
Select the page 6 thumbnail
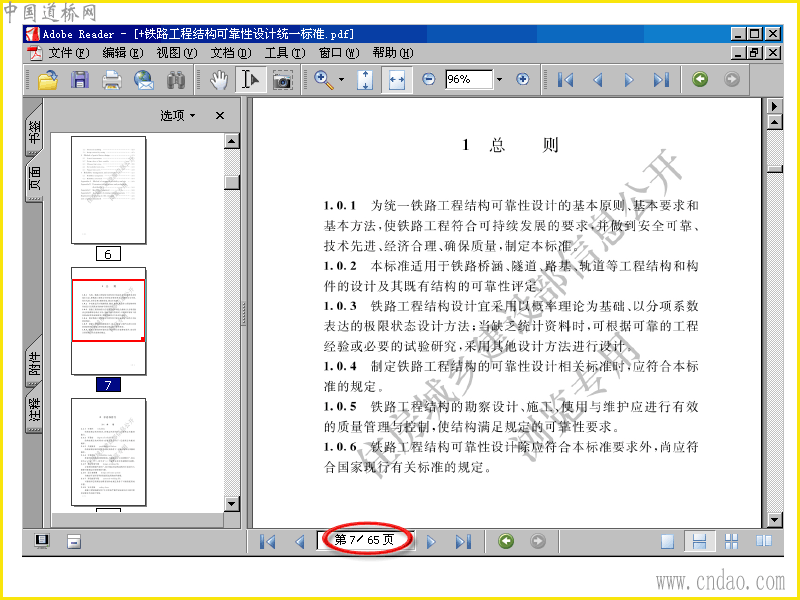[108, 190]
